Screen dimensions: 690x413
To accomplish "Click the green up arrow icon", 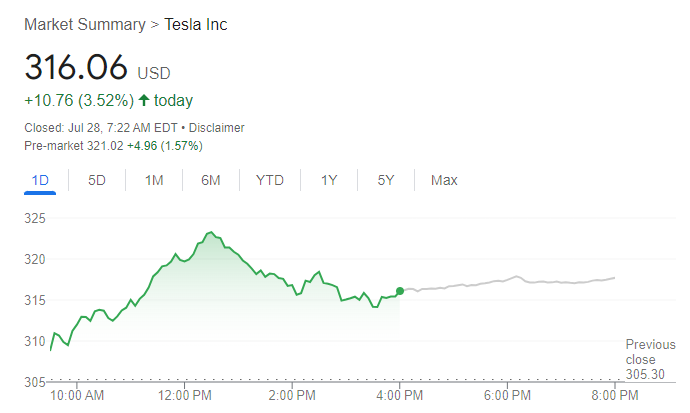I will (144, 100).
